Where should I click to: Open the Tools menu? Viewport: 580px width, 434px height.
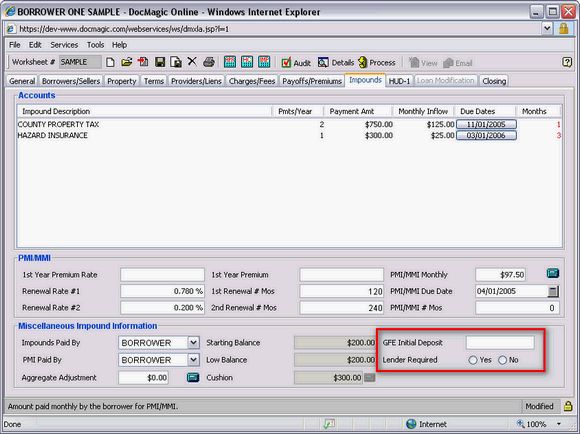click(x=95, y=45)
